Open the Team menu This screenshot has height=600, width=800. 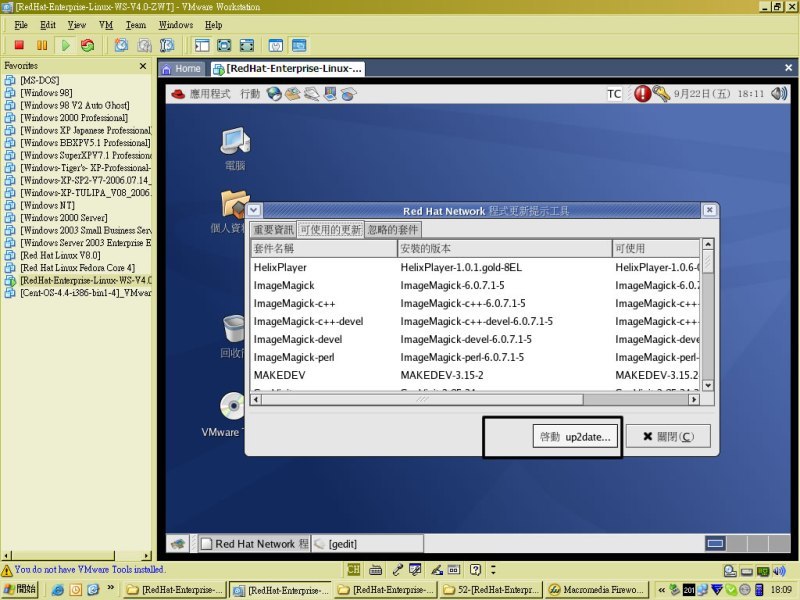tap(136, 24)
